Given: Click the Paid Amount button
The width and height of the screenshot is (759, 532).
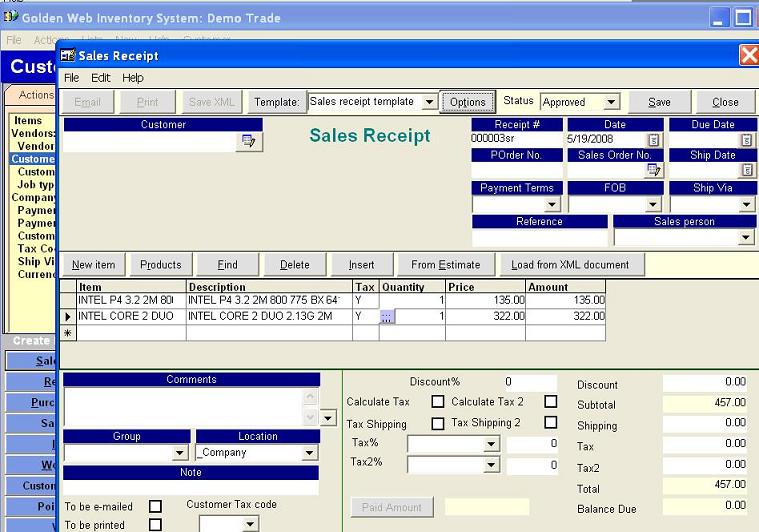Looking at the screenshot, I should (392, 507).
